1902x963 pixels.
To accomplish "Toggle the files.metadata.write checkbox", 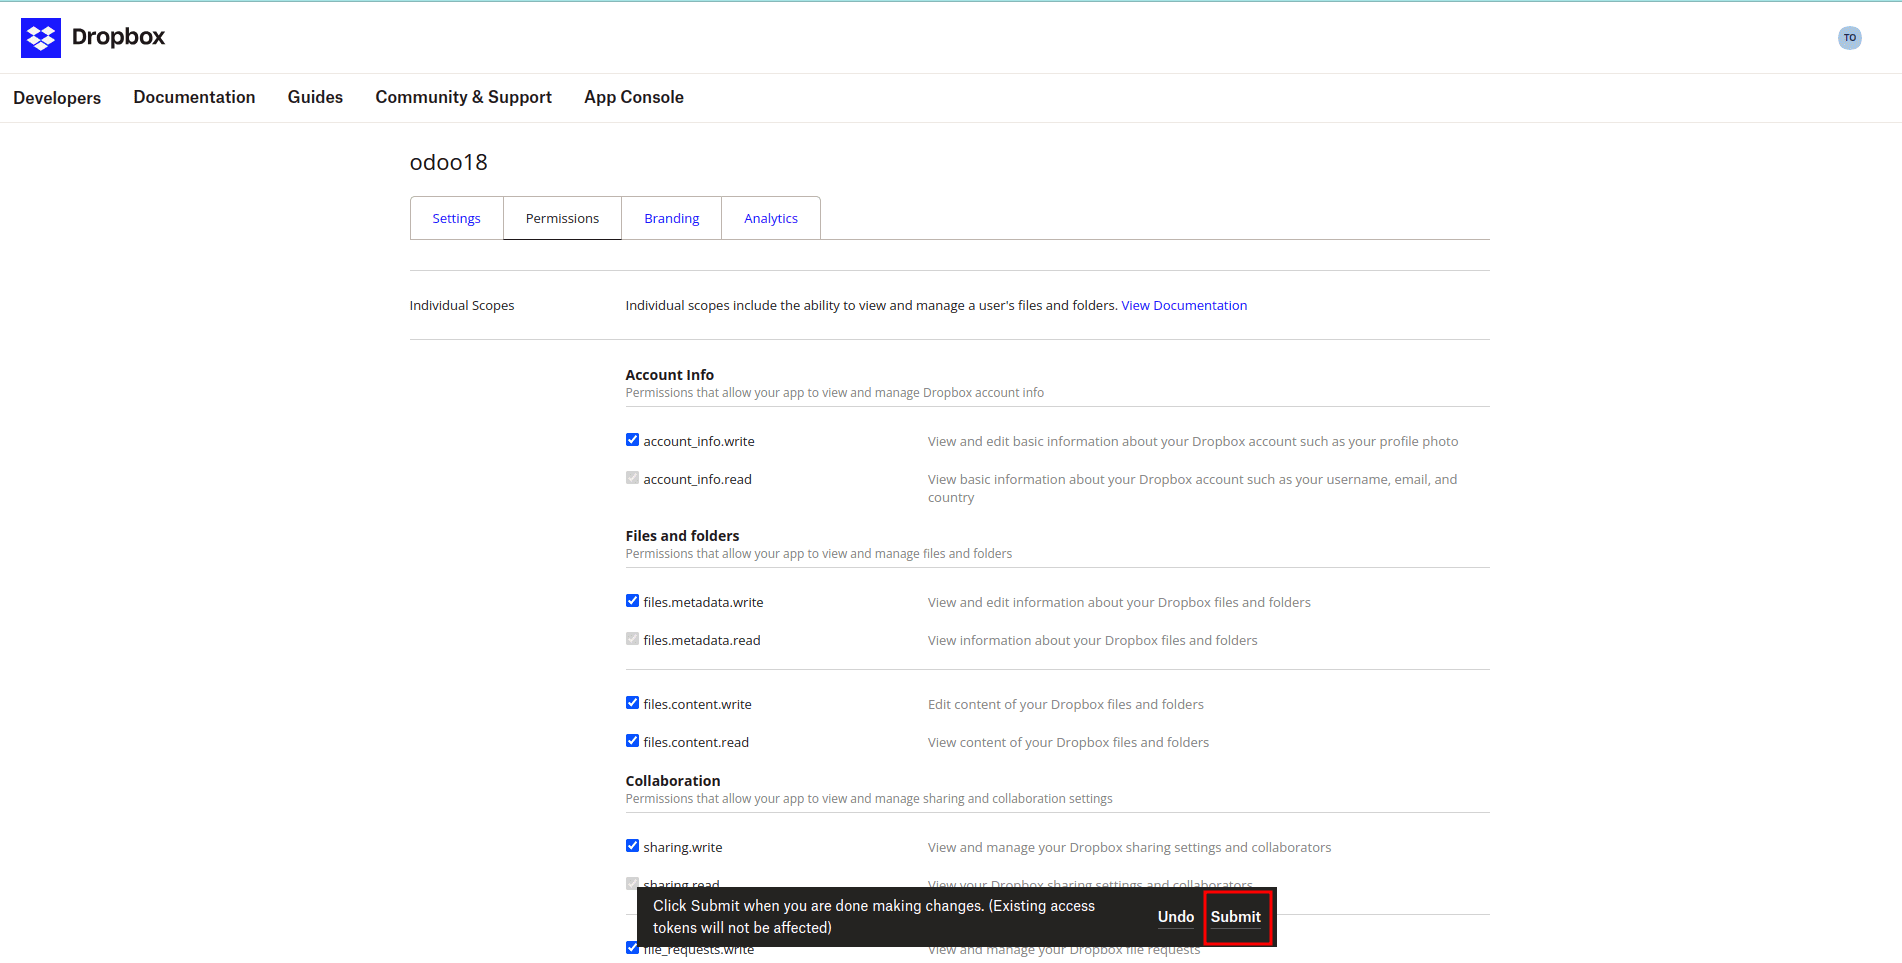I will [632, 601].
